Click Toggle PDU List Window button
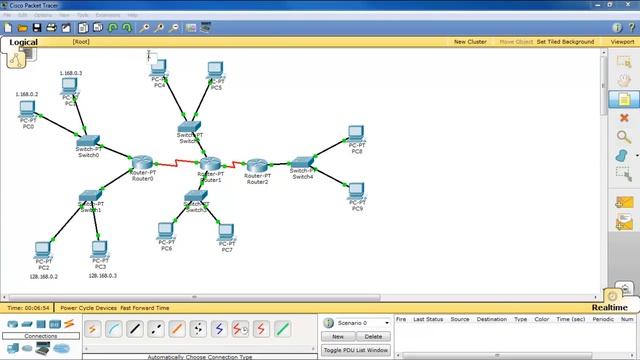The width and height of the screenshot is (640, 360). pyautogui.click(x=356, y=350)
